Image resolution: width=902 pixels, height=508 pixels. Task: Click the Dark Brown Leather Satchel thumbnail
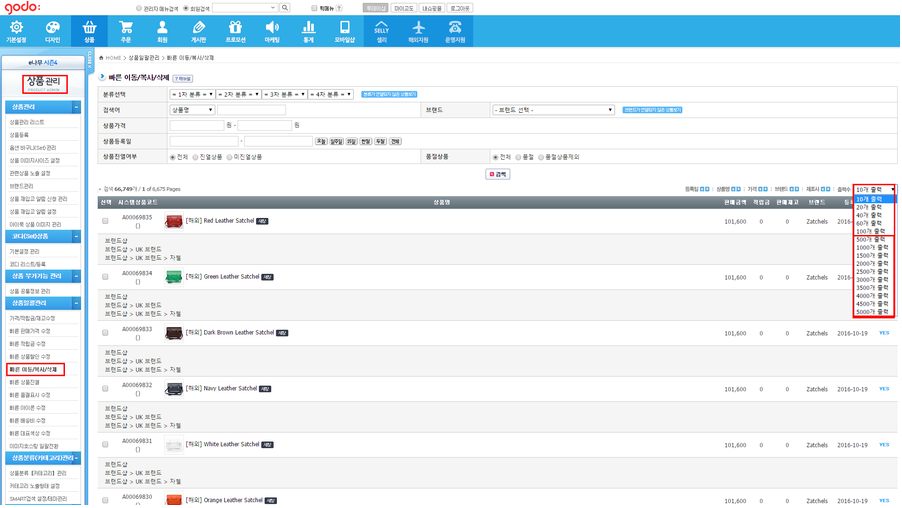(173, 333)
